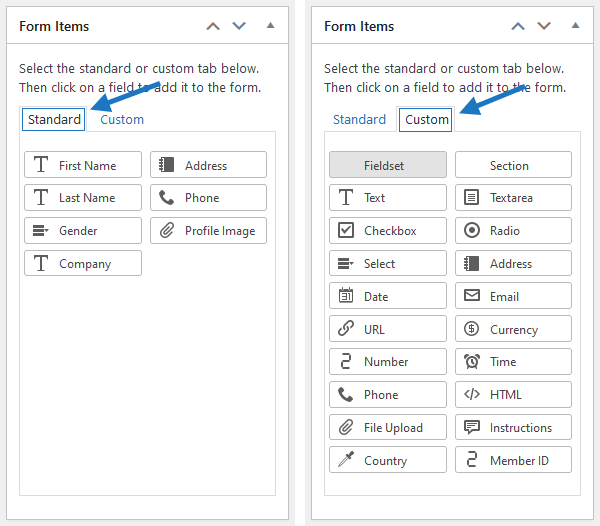
Task: Click the Section button
Action: [513, 165]
